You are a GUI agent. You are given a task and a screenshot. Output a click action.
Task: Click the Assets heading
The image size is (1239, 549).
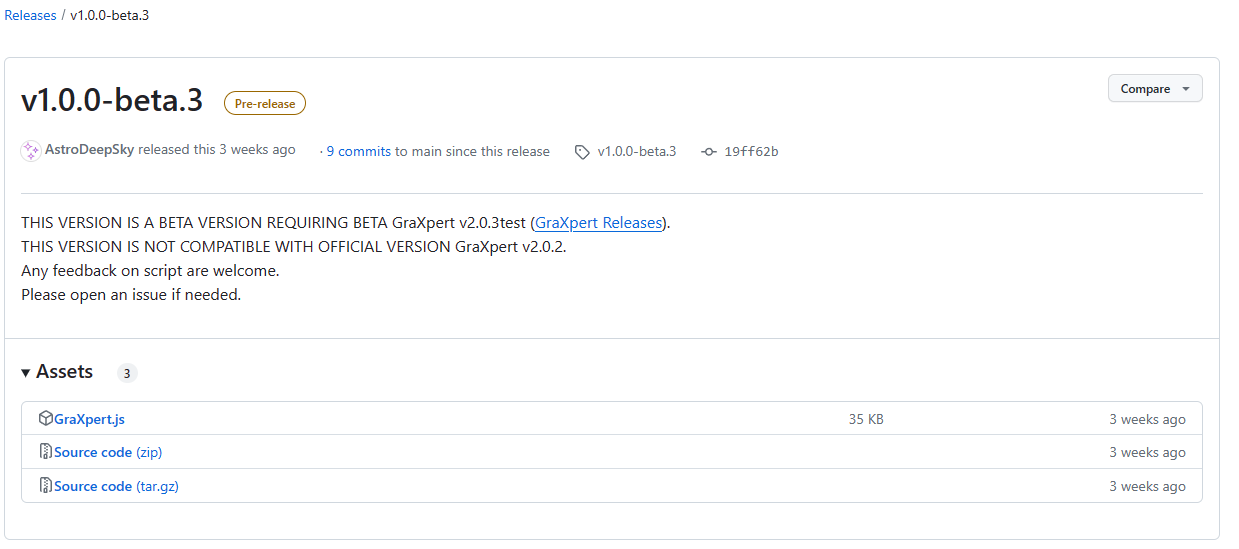(x=64, y=372)
